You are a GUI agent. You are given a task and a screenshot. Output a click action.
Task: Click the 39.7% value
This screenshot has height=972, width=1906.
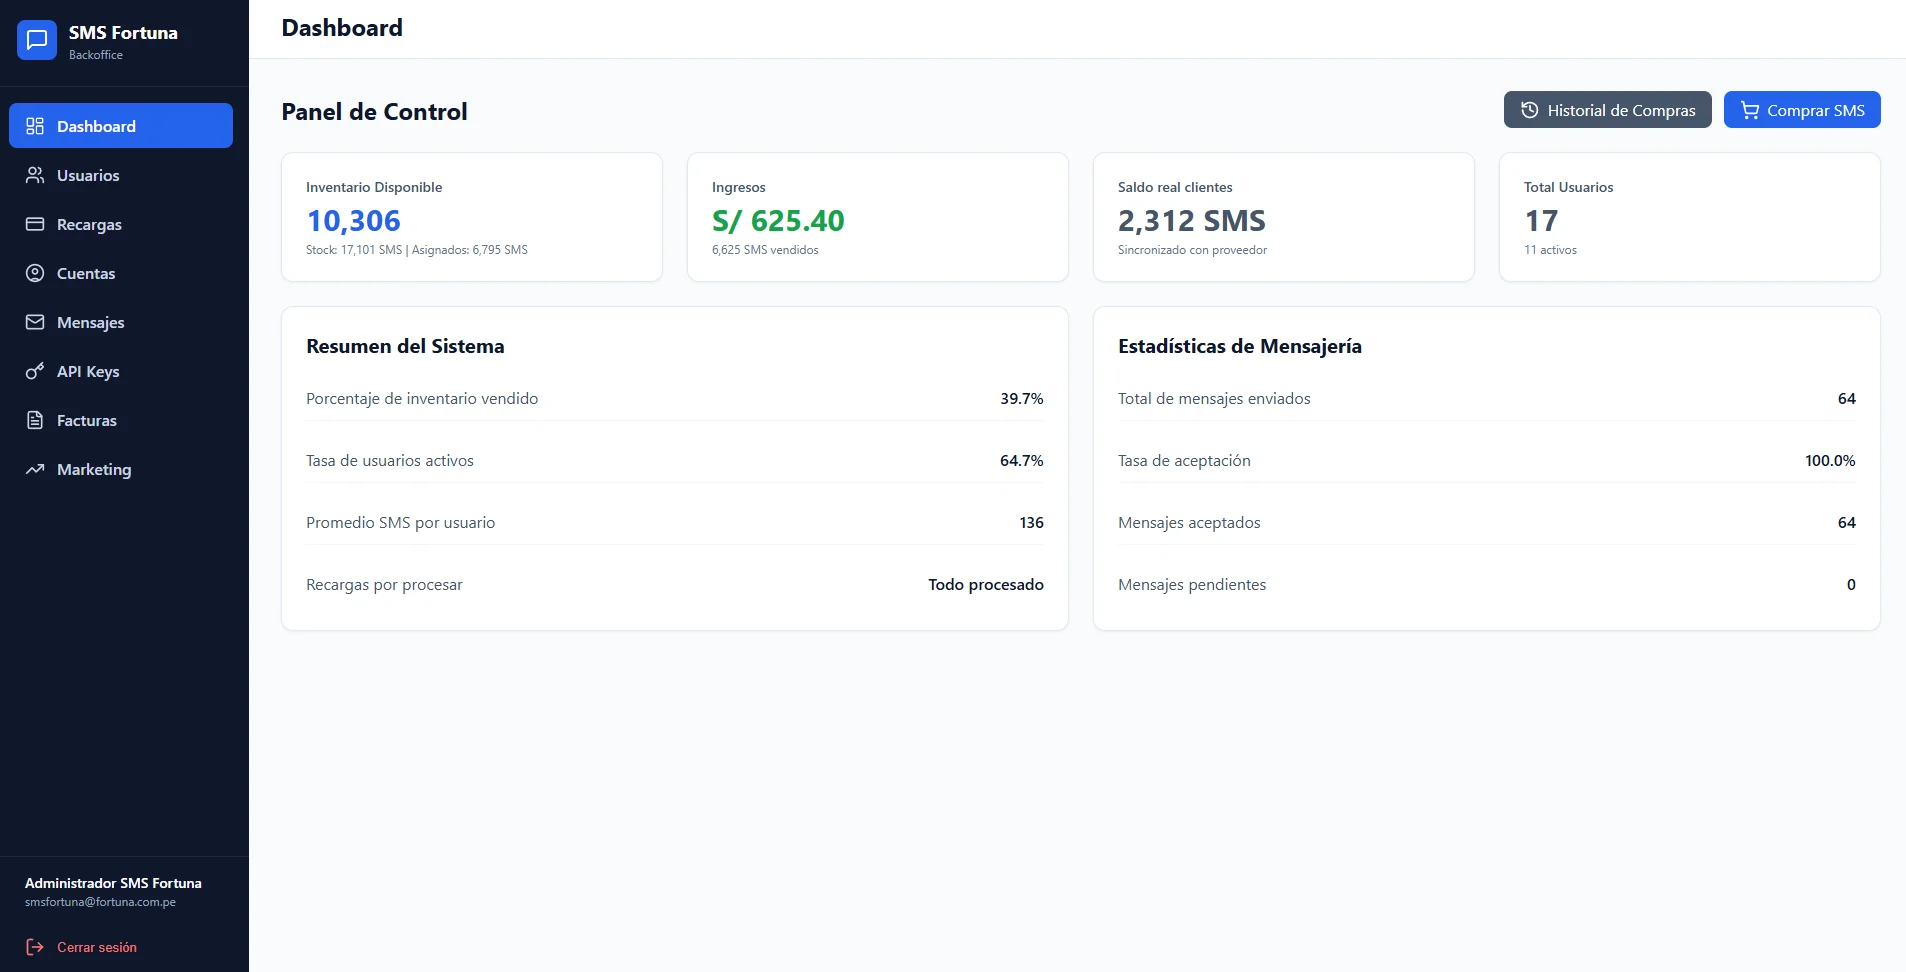pos(1022,398)
